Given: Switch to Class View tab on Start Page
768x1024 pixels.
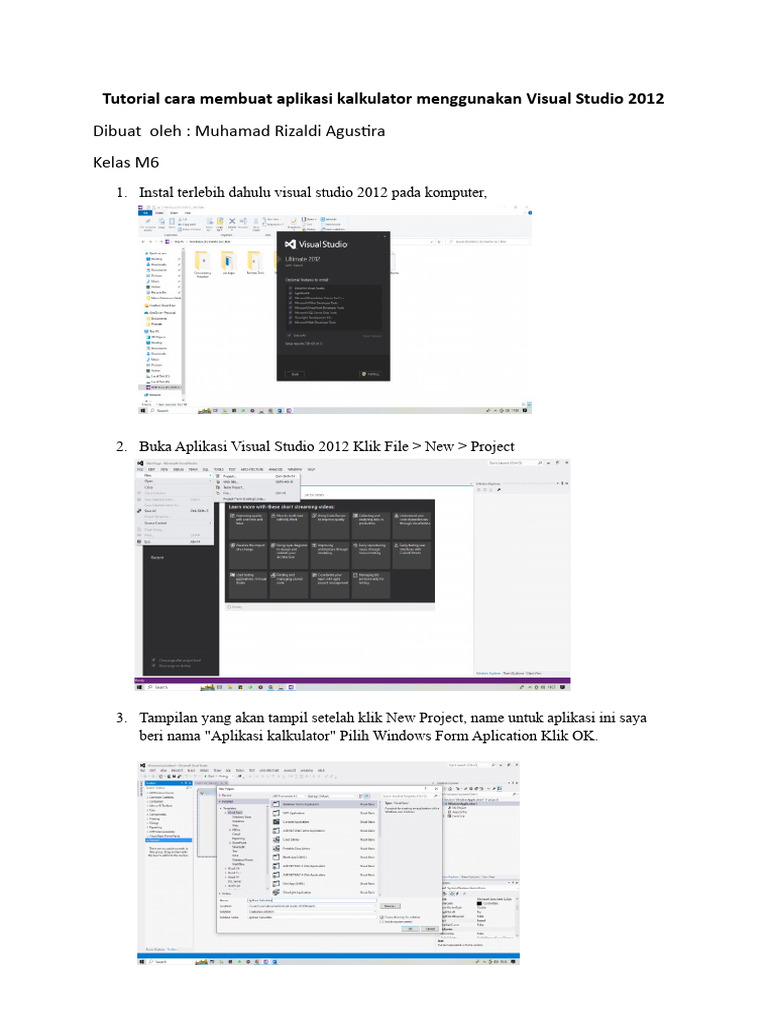Looking at the screenshot, I should coord(534,673).
